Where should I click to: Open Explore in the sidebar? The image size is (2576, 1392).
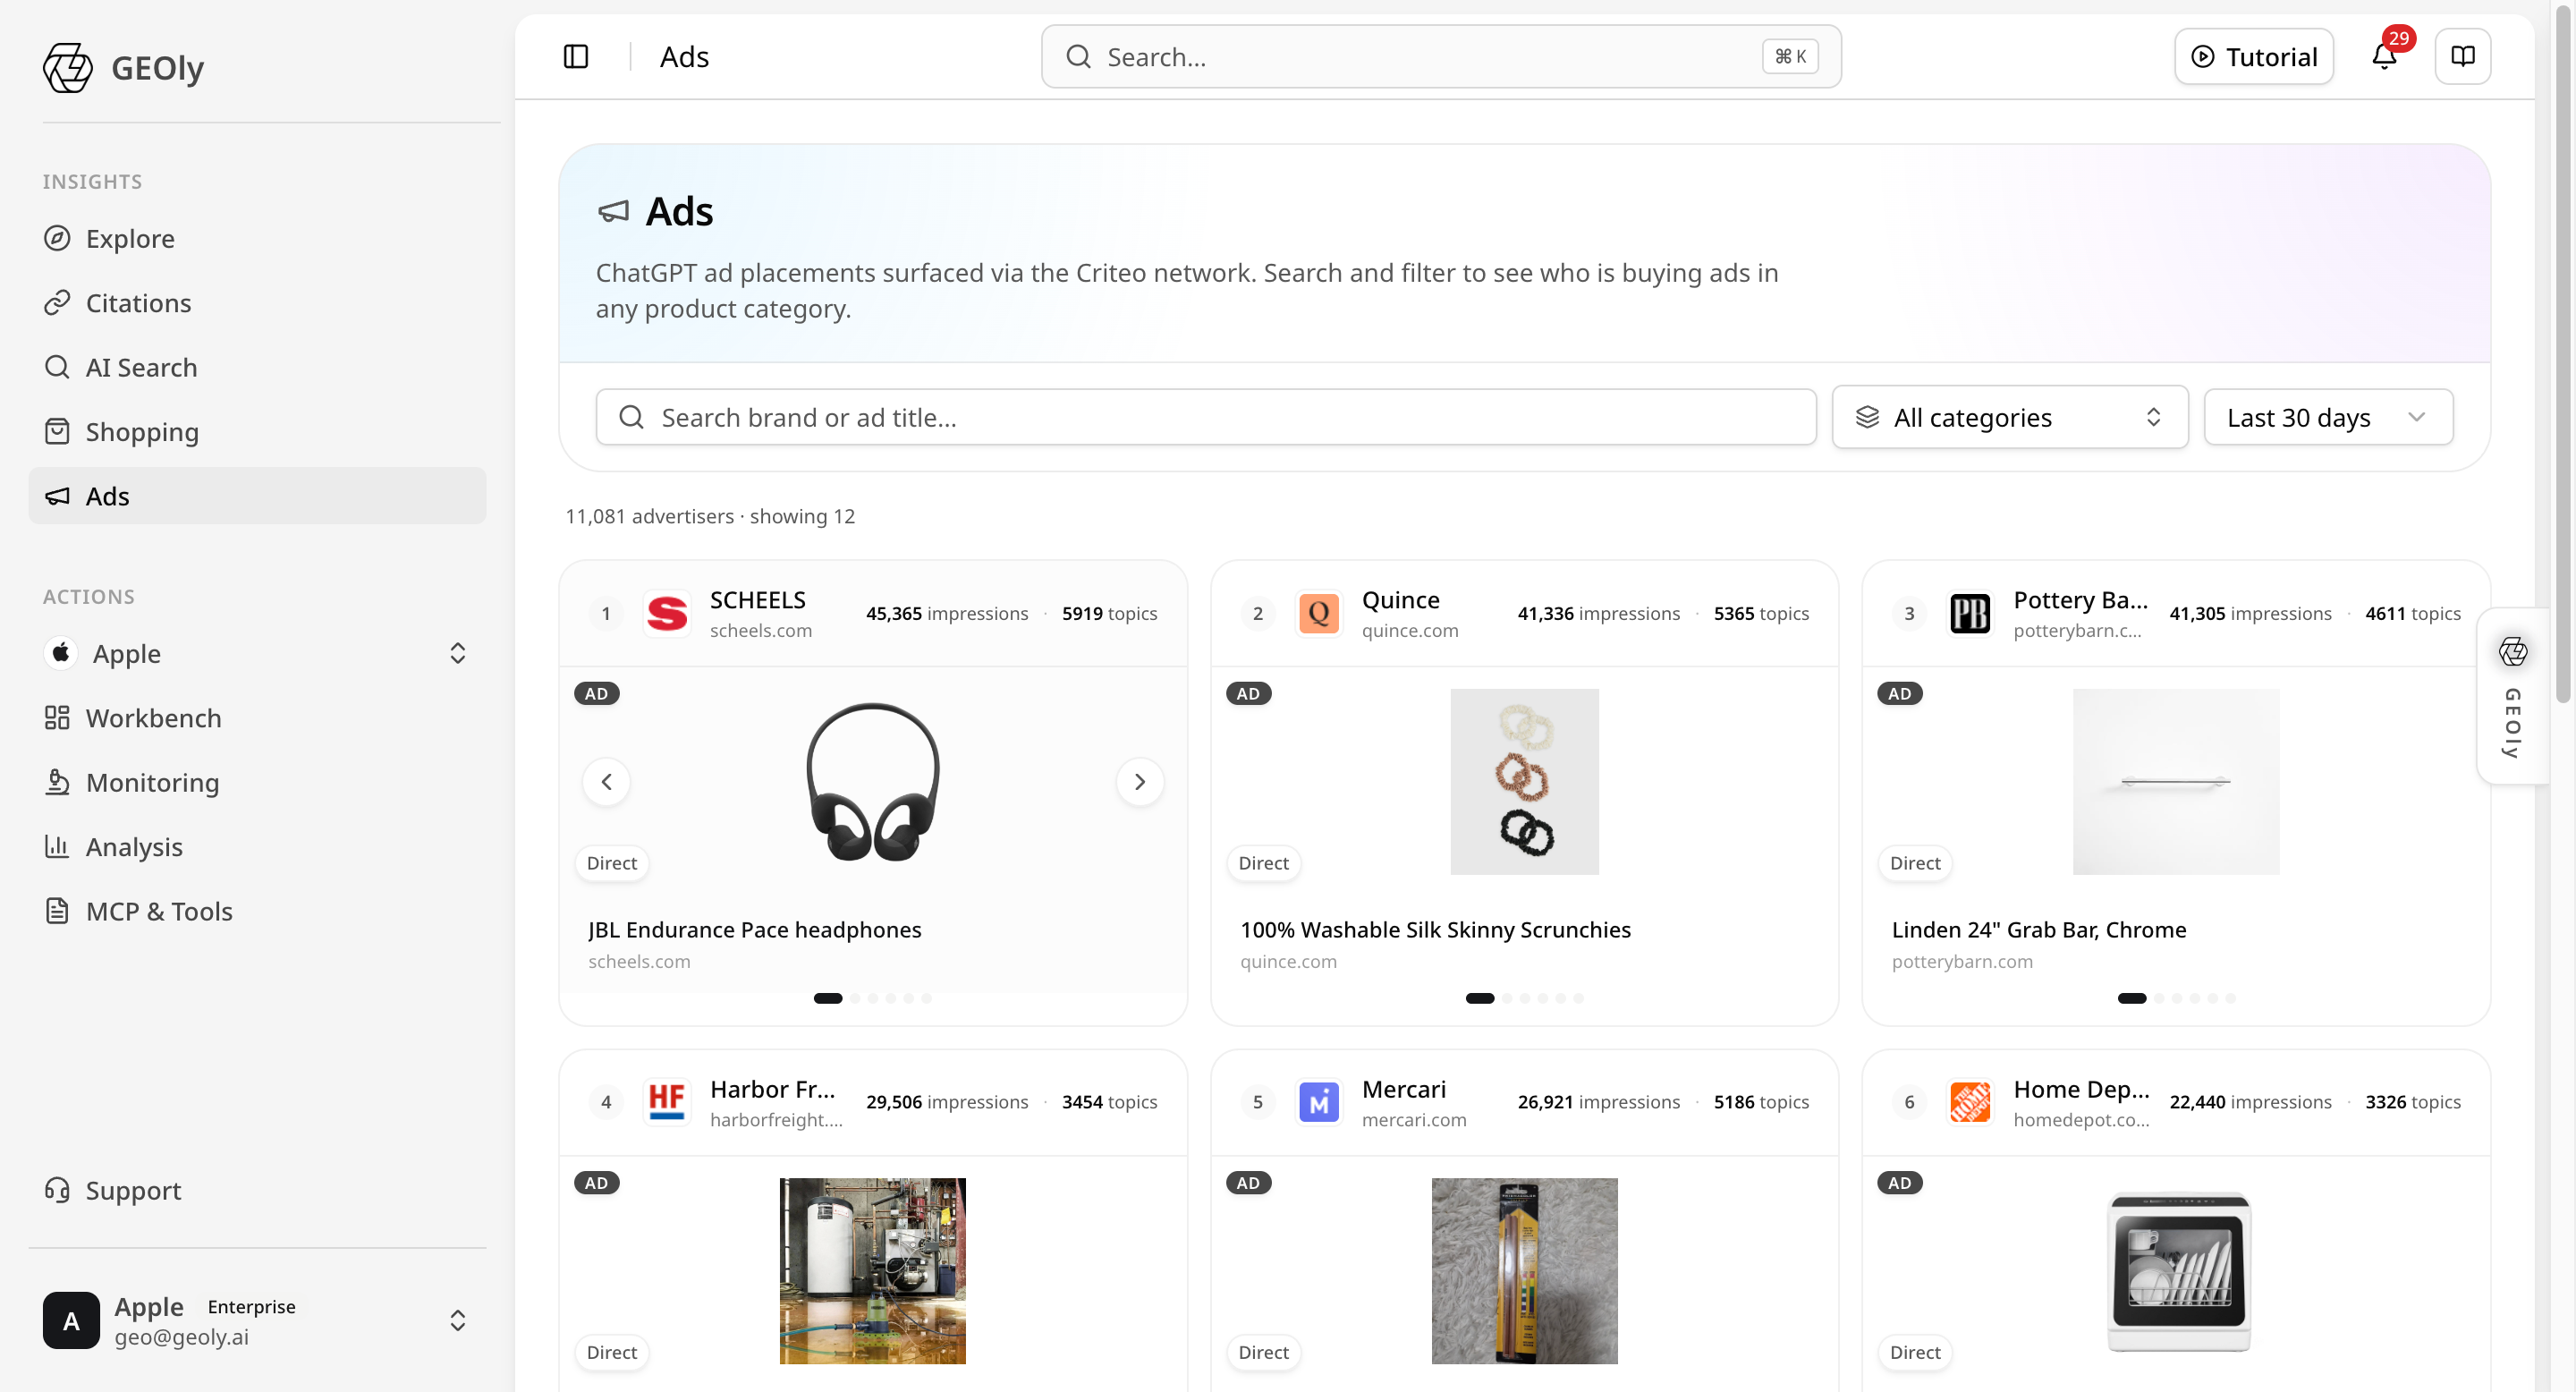point(257,238)
